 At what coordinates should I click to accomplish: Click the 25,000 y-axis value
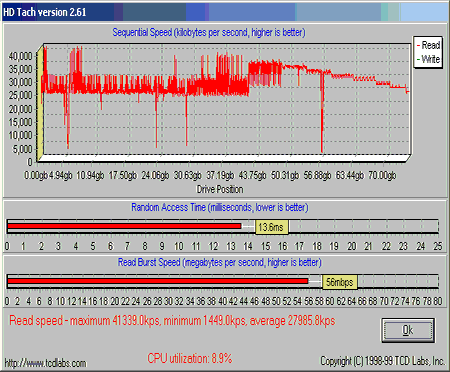click(x=20, y=96)
